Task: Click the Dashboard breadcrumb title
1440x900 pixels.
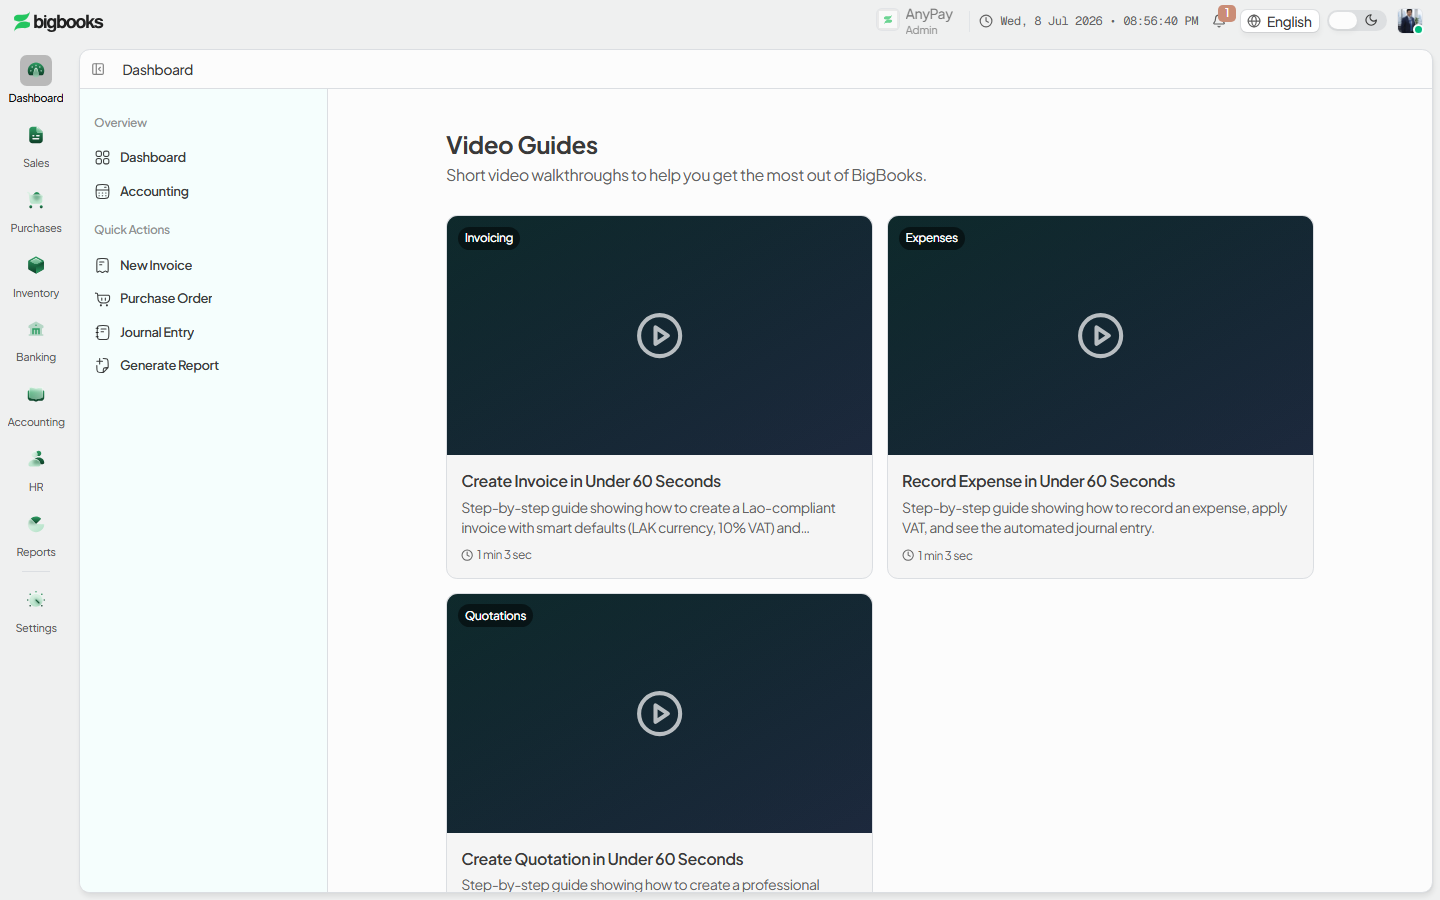Action: [158, 70]
